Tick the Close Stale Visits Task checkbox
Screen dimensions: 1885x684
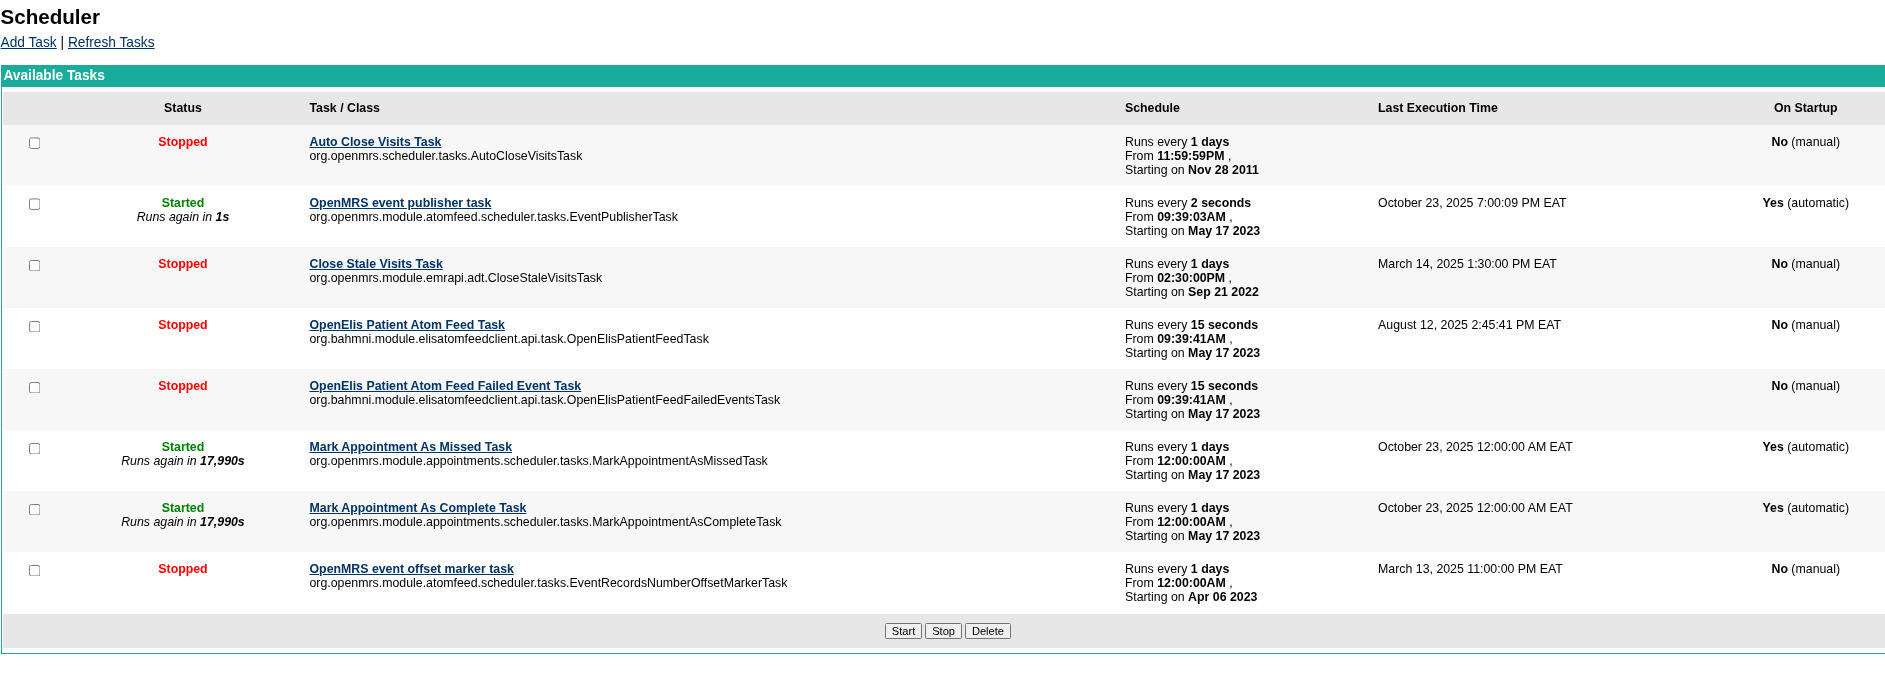pos(35,265)
